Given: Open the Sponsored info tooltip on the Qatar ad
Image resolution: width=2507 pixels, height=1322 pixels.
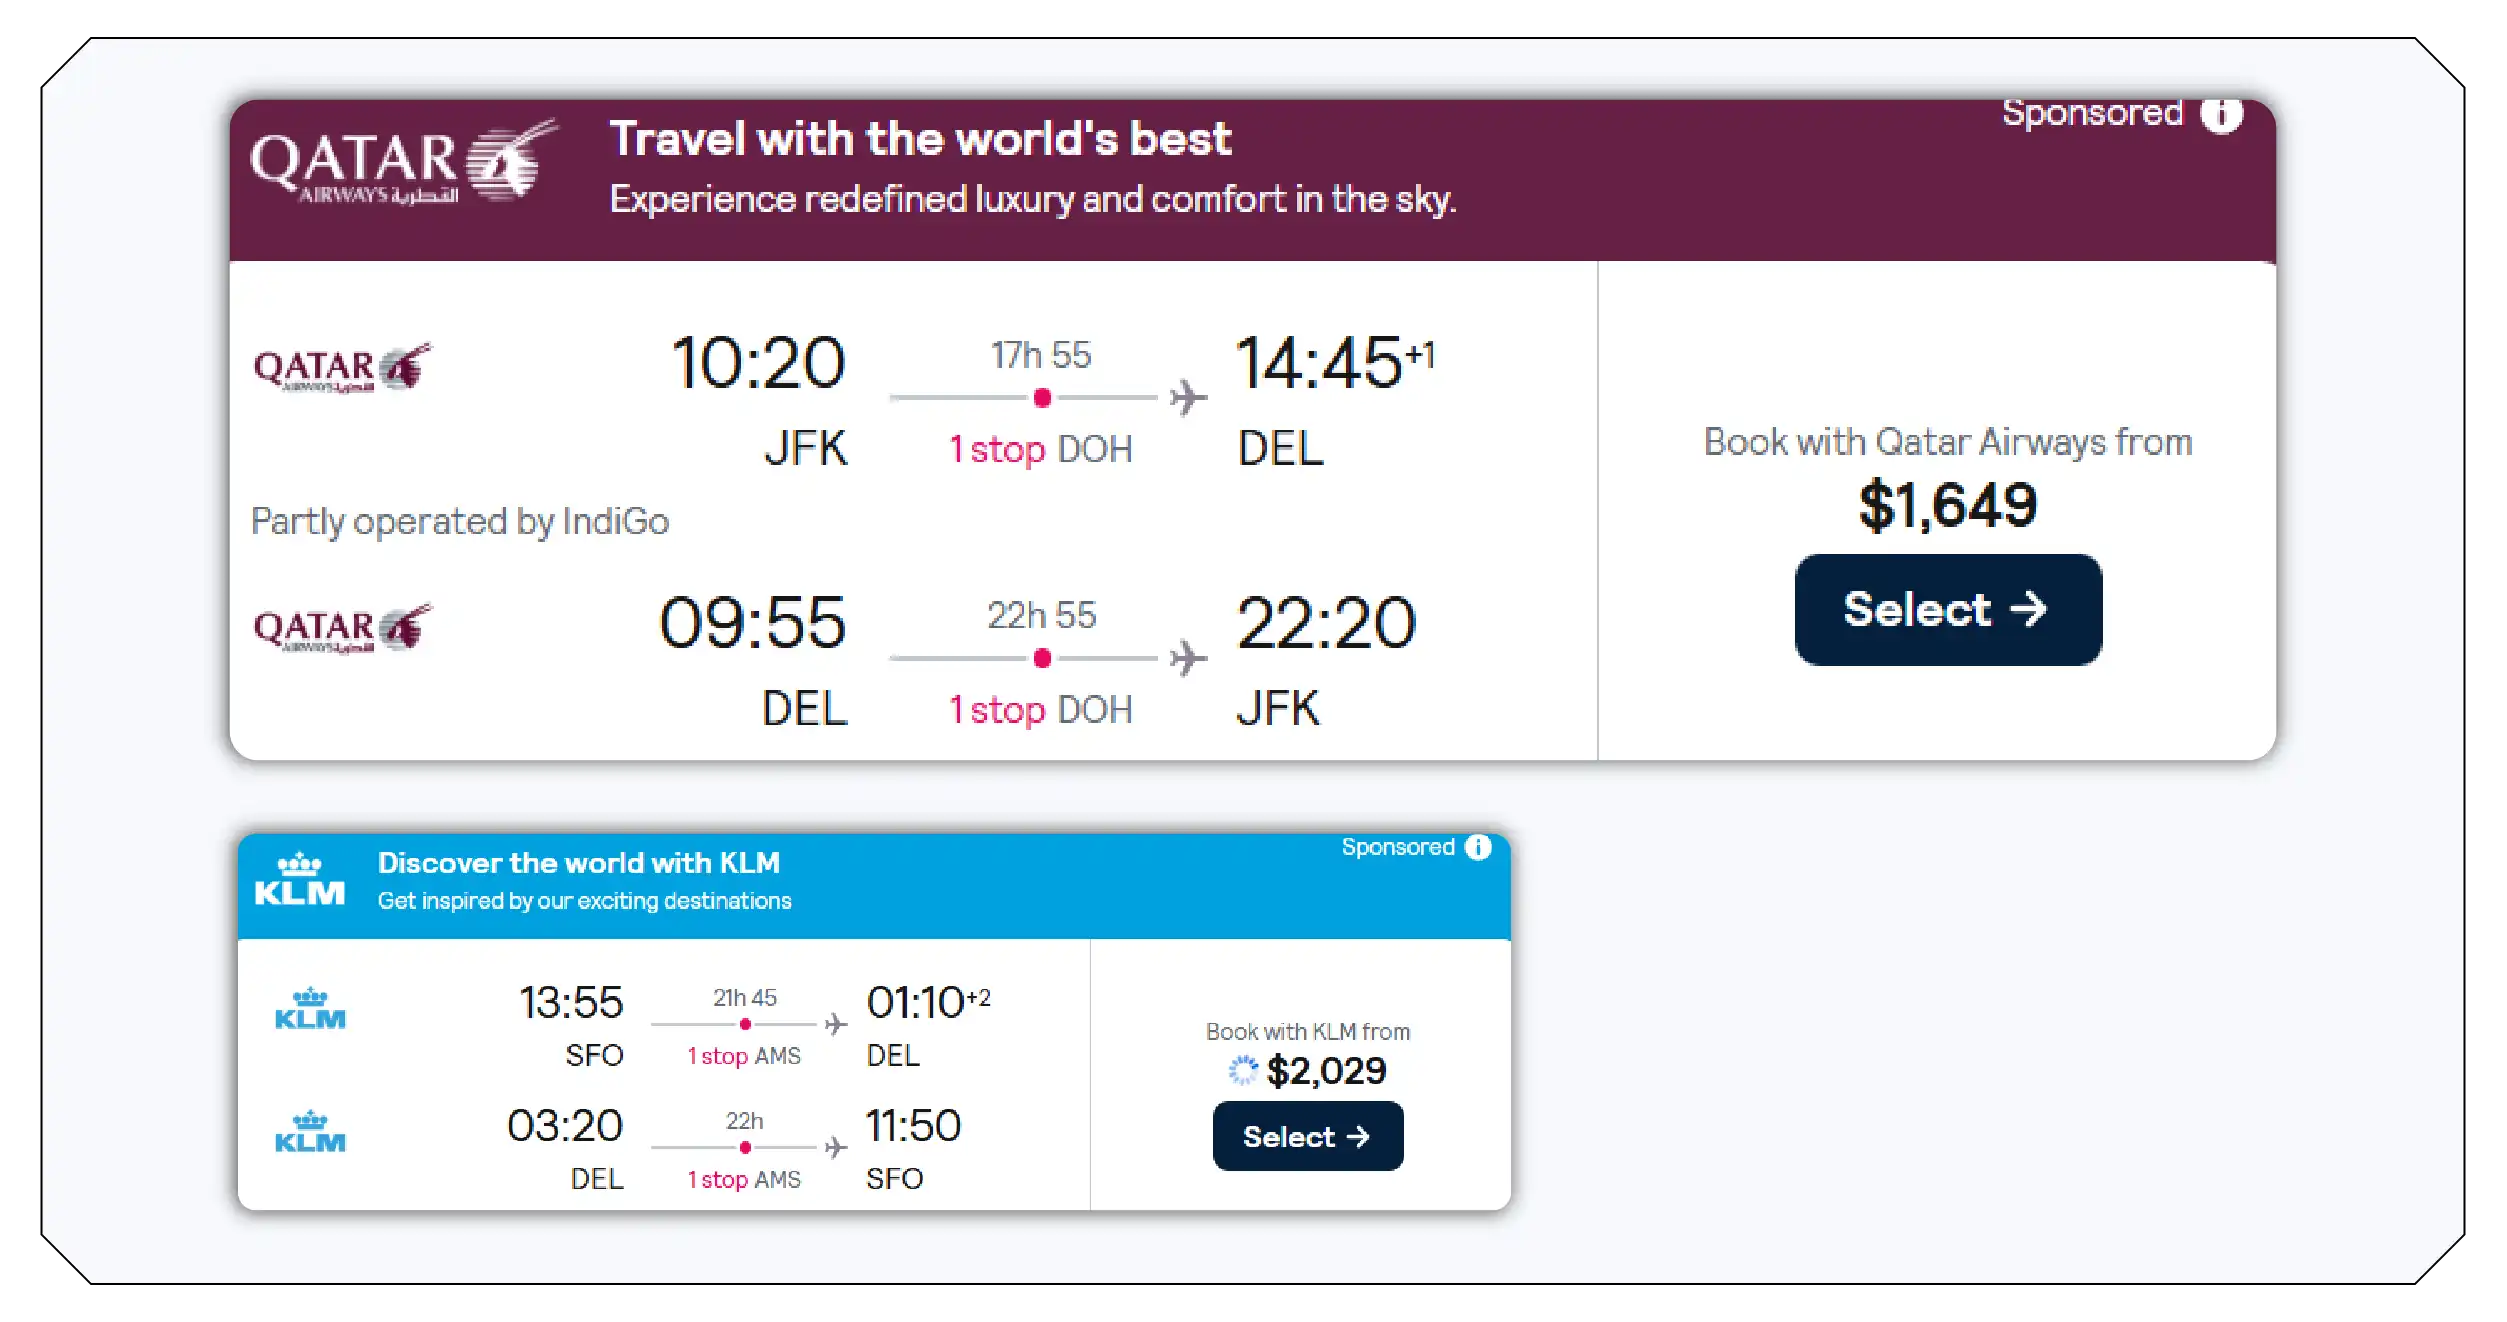Looking at the screenshot, I should (2221, 113).
